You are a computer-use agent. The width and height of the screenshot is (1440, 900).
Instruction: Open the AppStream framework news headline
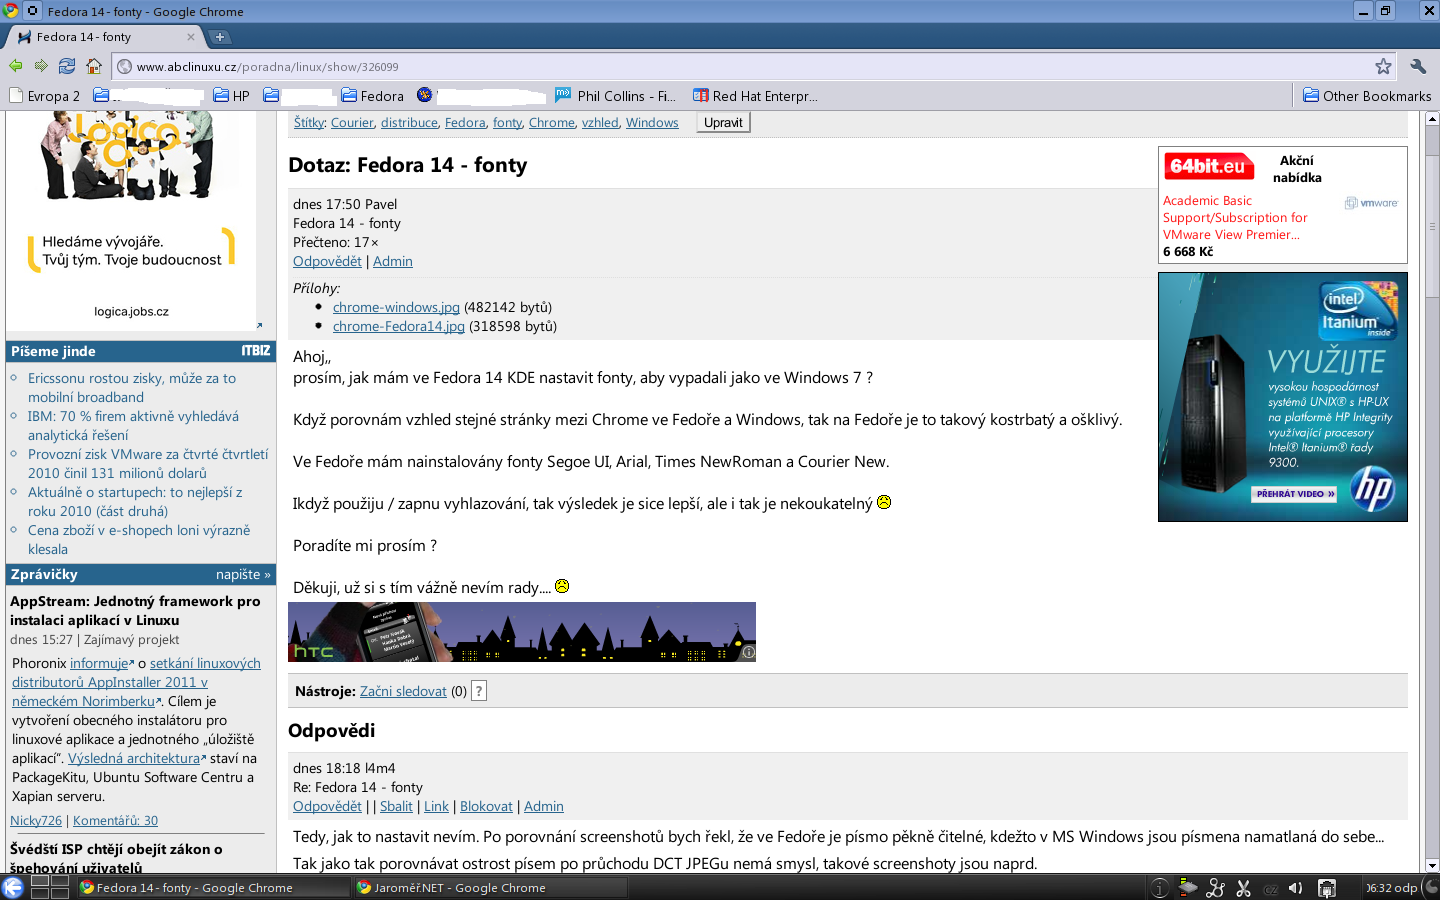[135, 611]
